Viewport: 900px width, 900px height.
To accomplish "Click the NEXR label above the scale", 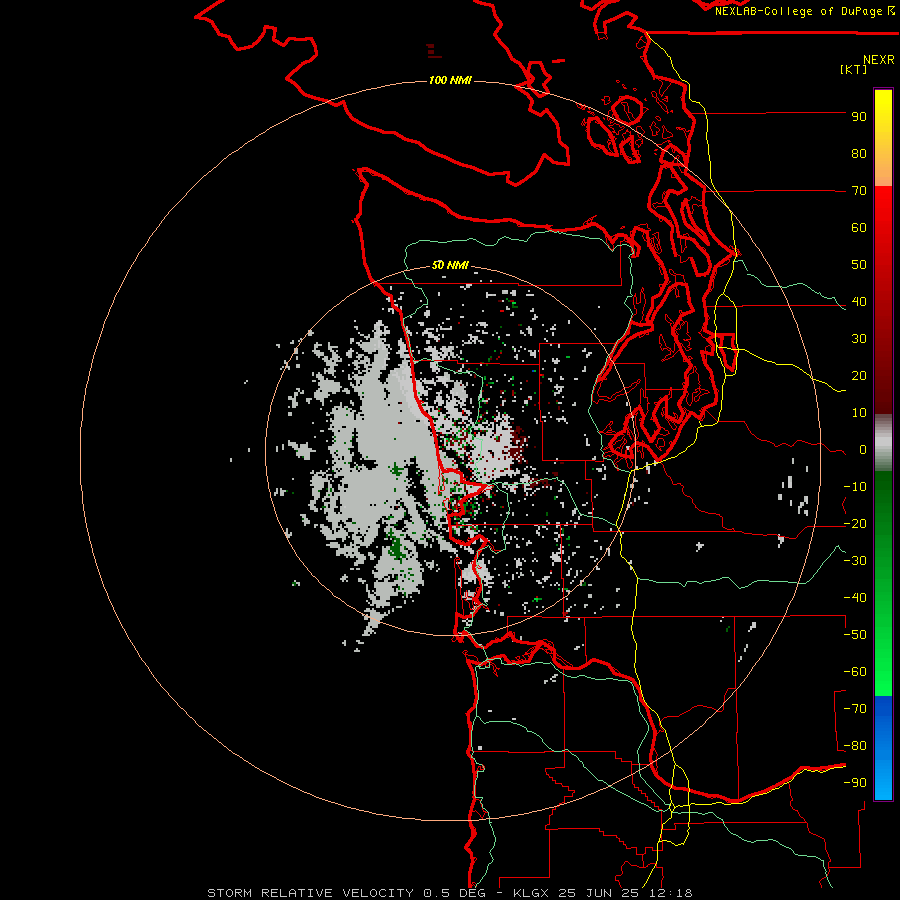I will [879, 60].
